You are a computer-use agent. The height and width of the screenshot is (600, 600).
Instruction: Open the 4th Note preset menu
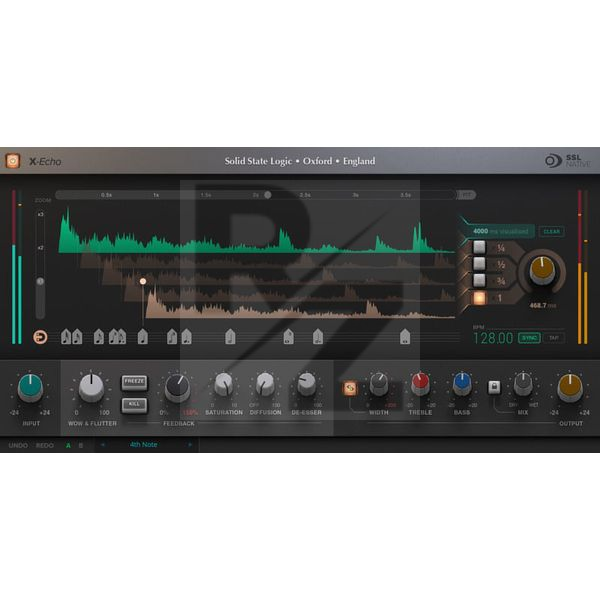pos(143,445)
